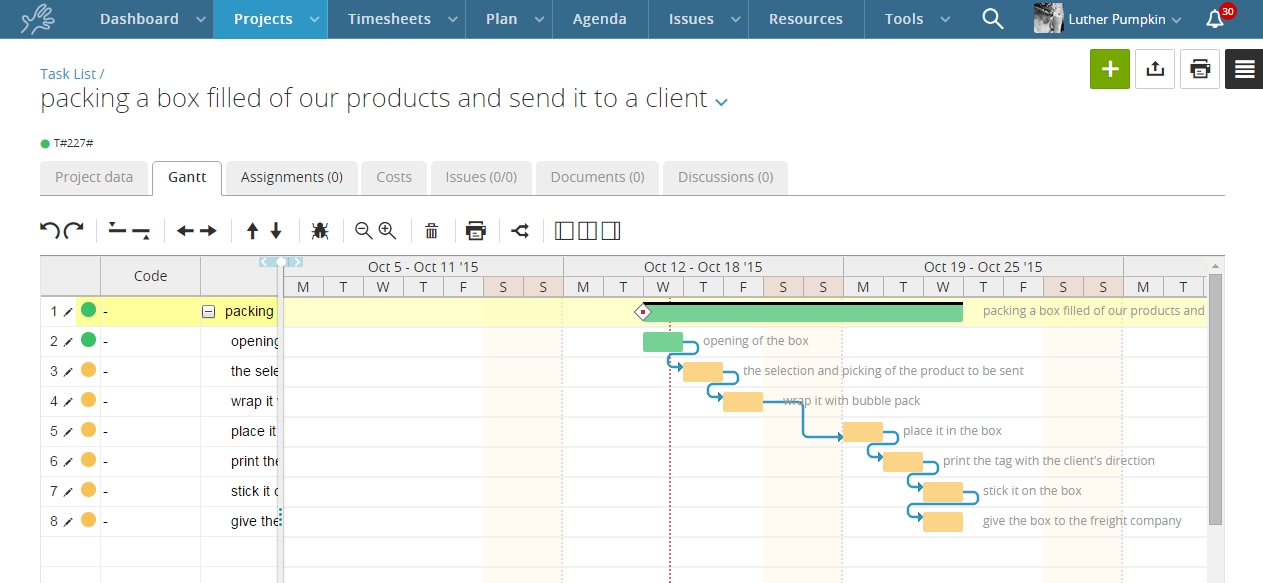
Task: Open the Assignments (0) tab
Action: tap(292, 177)
